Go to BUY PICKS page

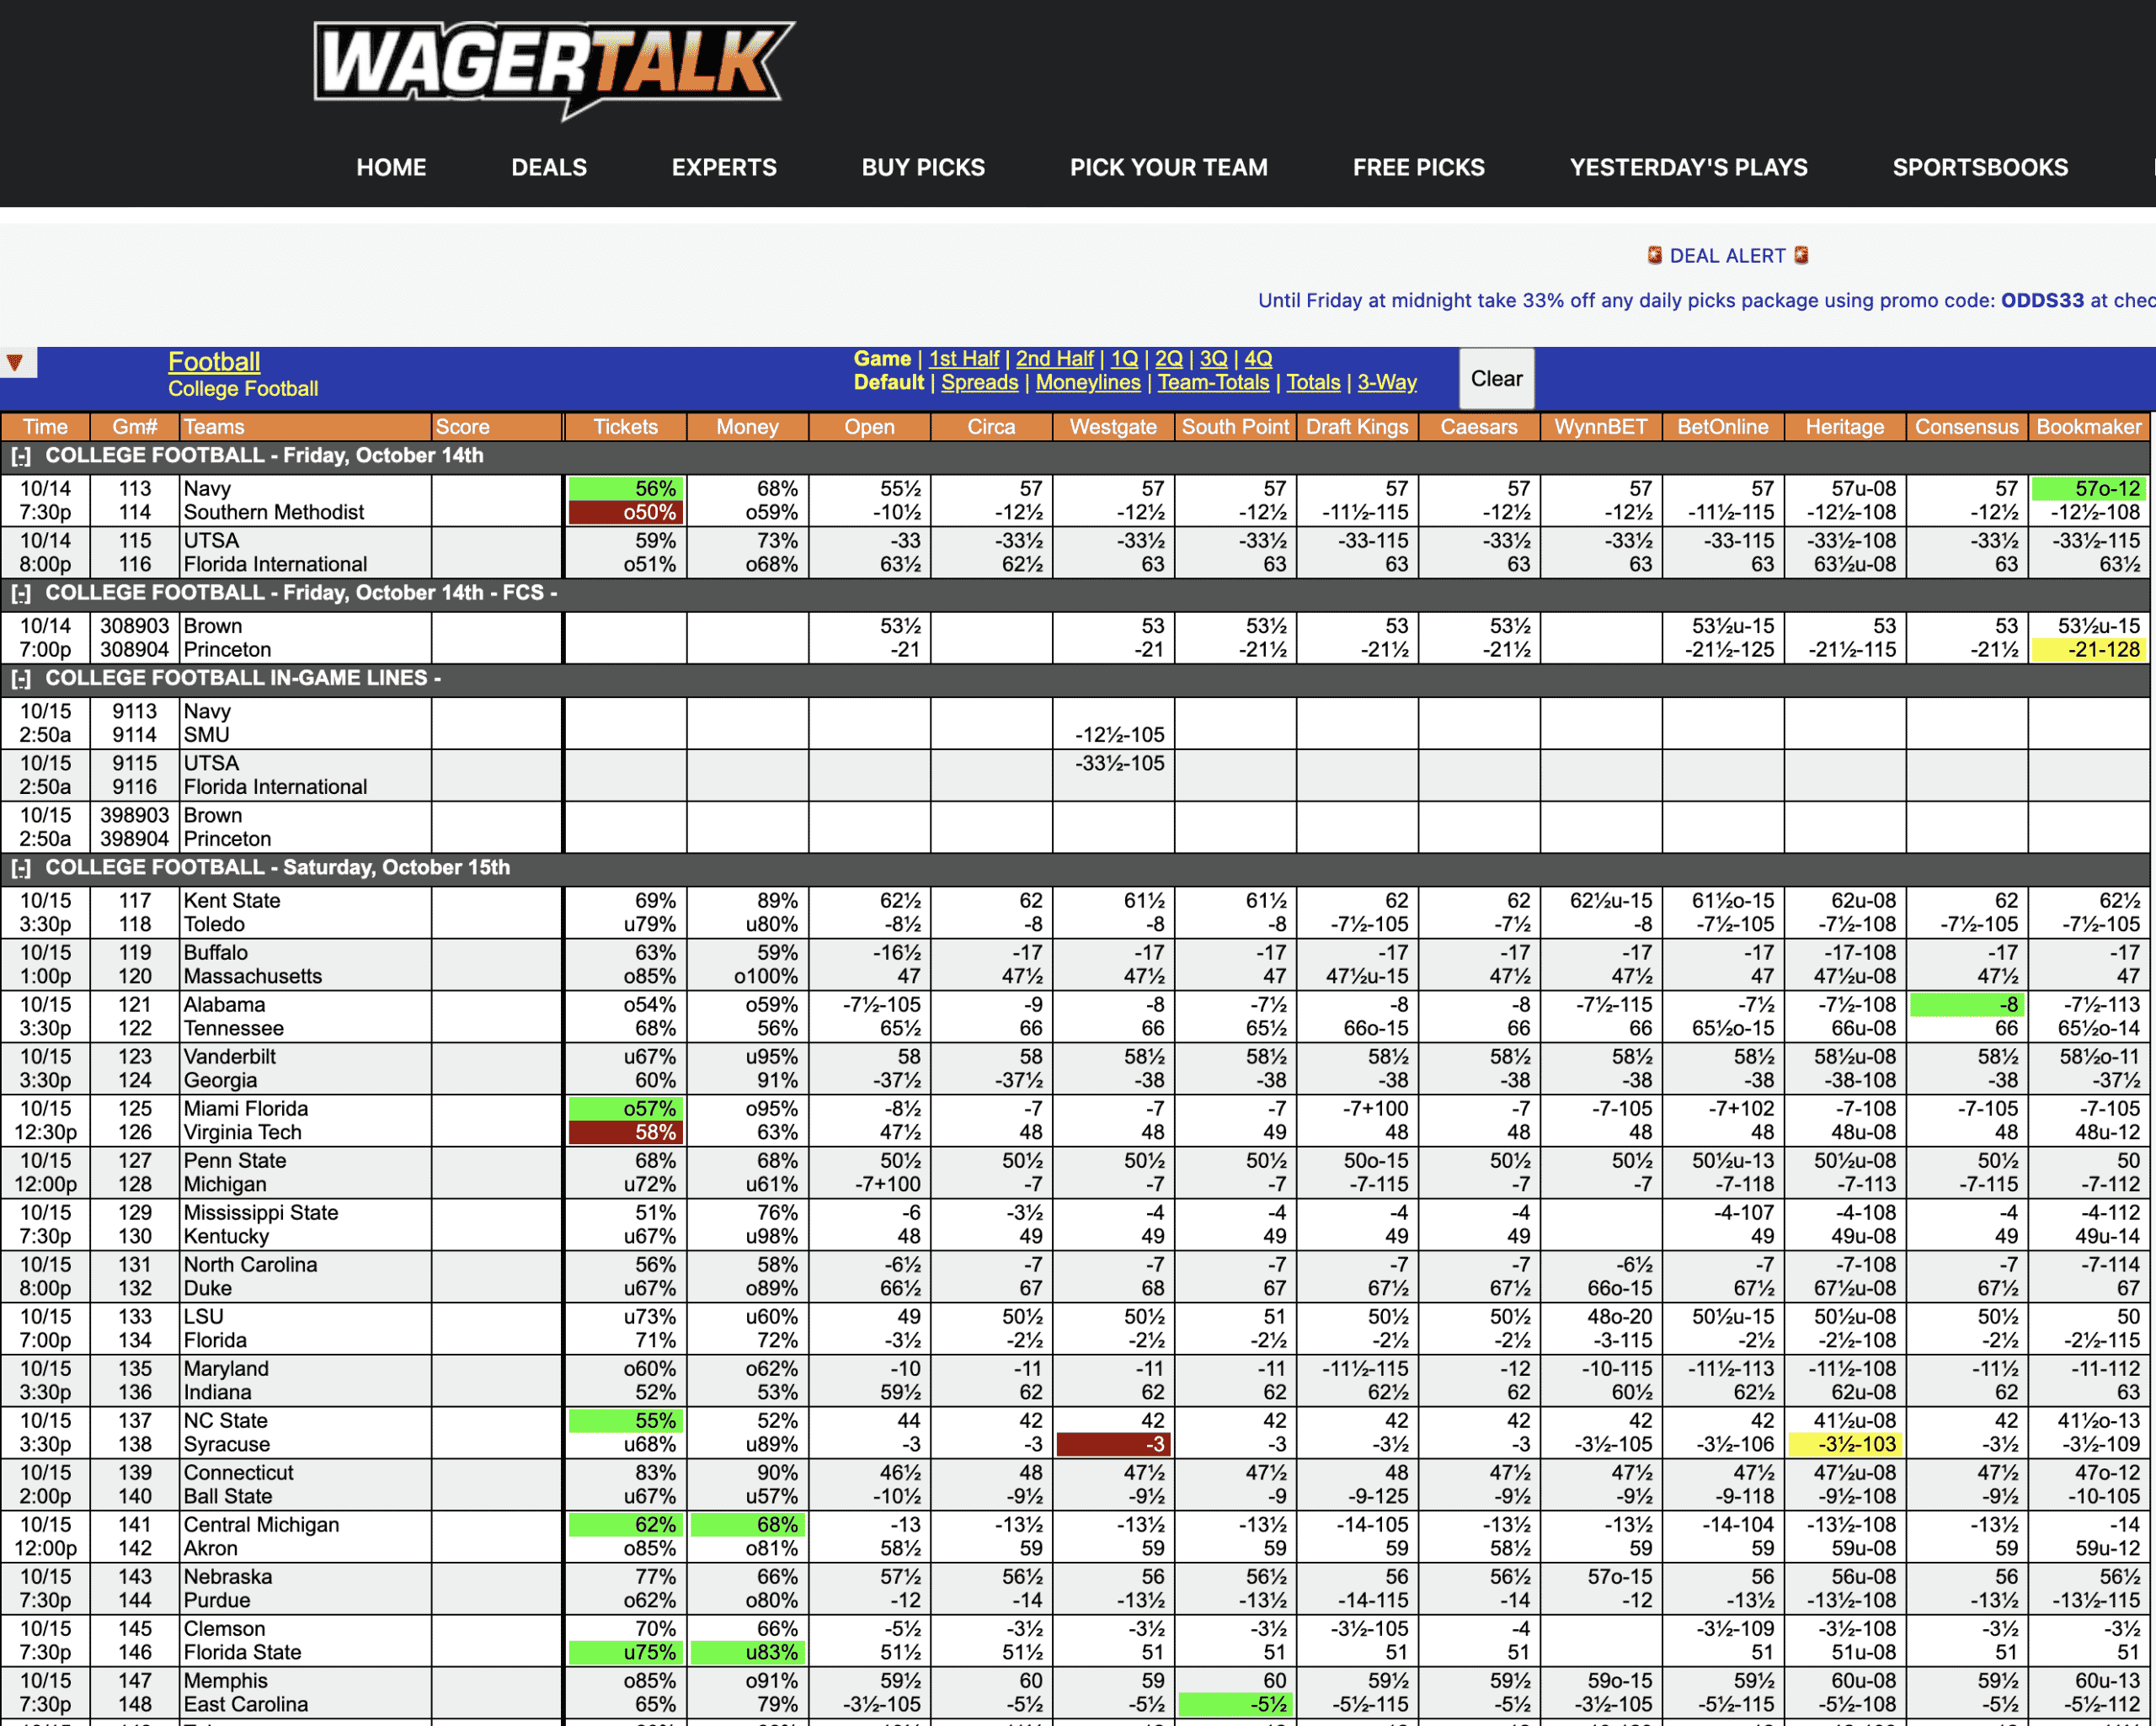pyautogui.click(x=923, y=168)
